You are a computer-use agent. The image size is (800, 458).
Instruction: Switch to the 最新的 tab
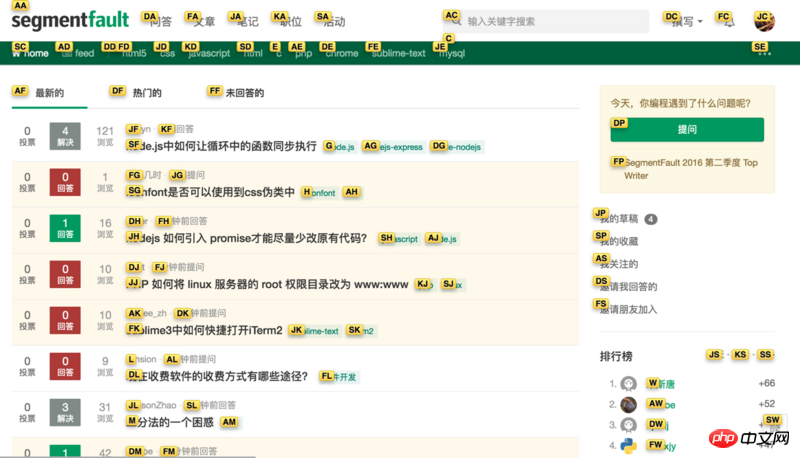[49, 93]
